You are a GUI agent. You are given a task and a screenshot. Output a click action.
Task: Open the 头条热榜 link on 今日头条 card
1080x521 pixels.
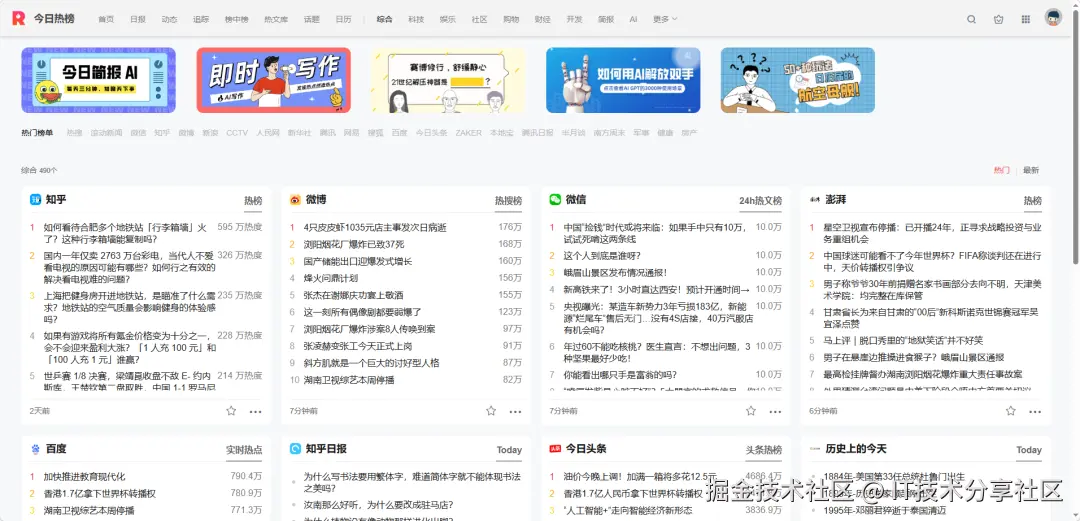[x=764, y=450]
